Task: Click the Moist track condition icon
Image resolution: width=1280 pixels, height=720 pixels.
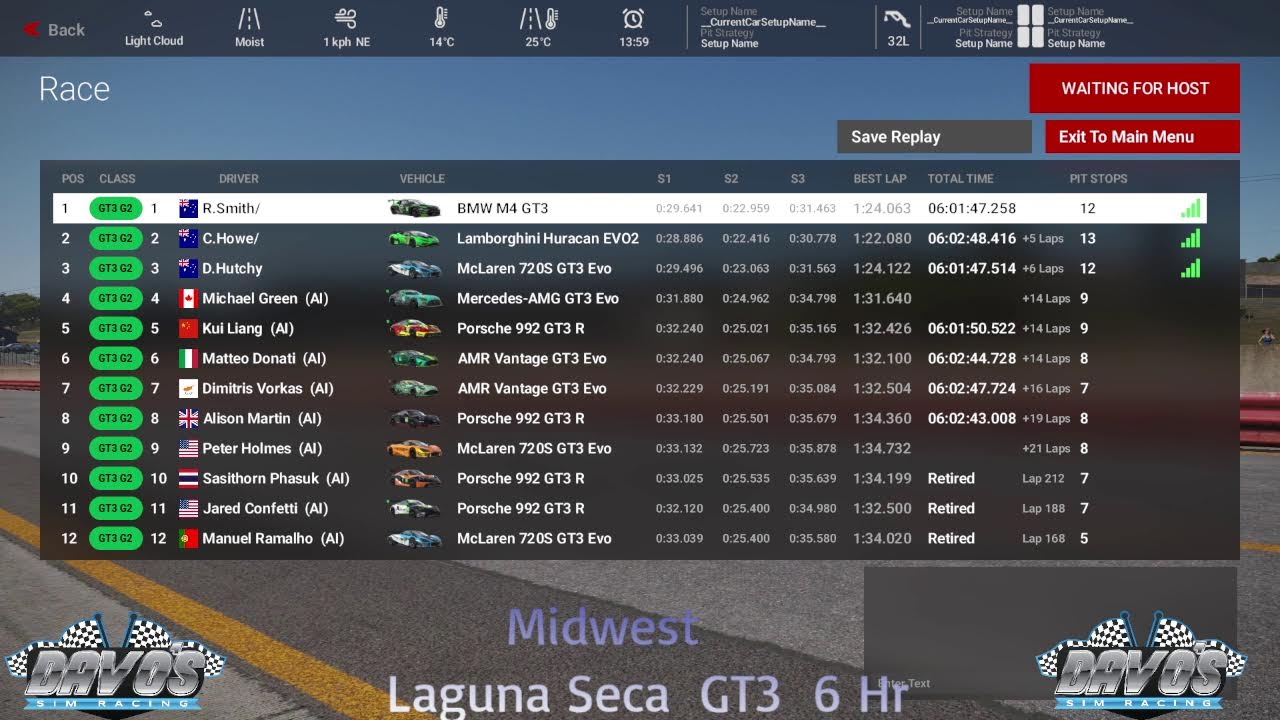Action: click(249, 19)
